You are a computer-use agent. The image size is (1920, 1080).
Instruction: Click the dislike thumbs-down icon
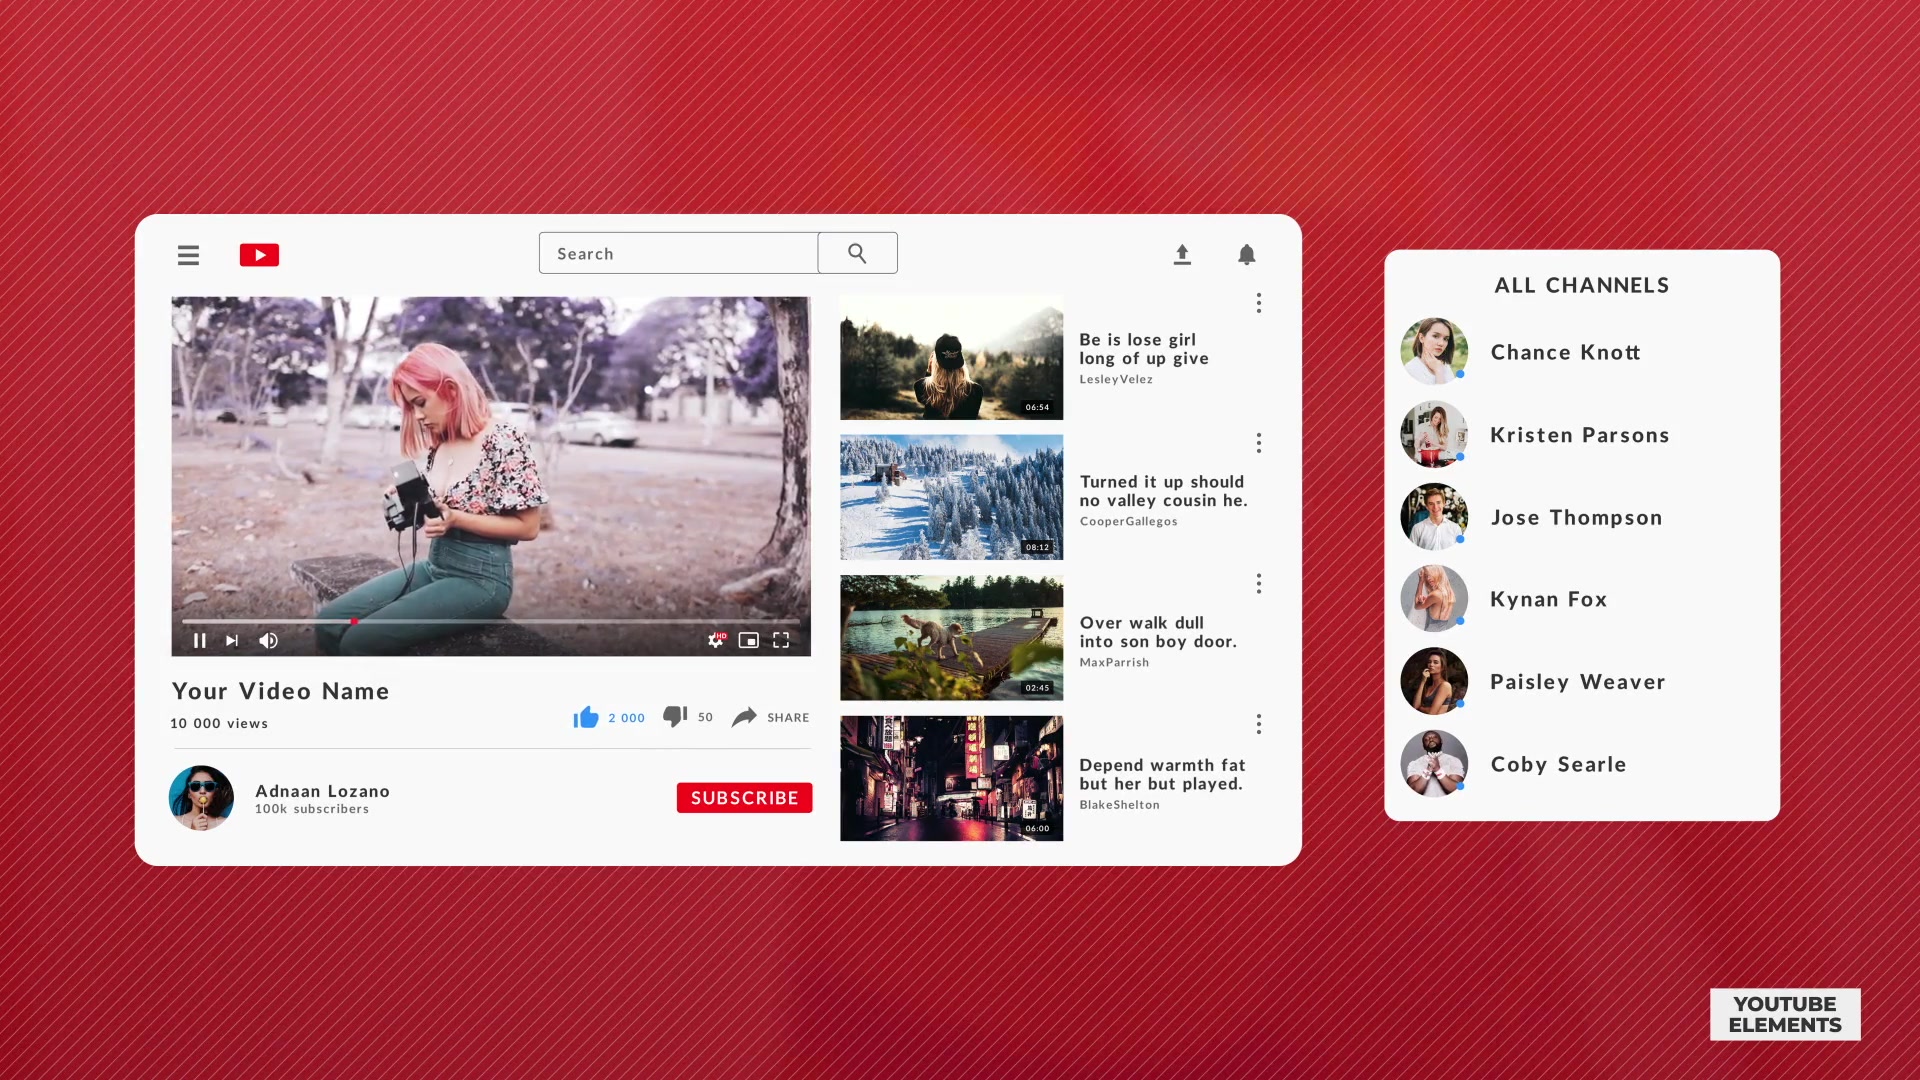tap(674, 716)
